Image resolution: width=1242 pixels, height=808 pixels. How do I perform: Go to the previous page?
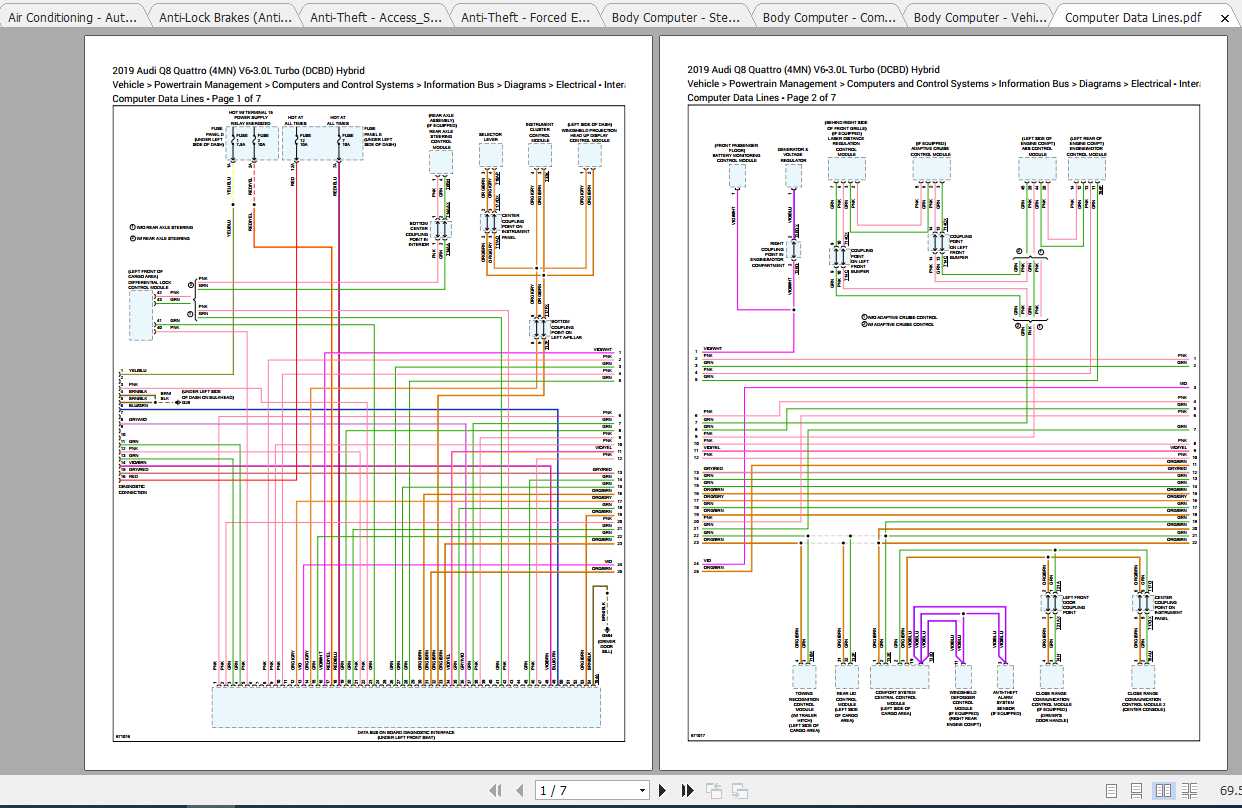click(x=520, y=790)
